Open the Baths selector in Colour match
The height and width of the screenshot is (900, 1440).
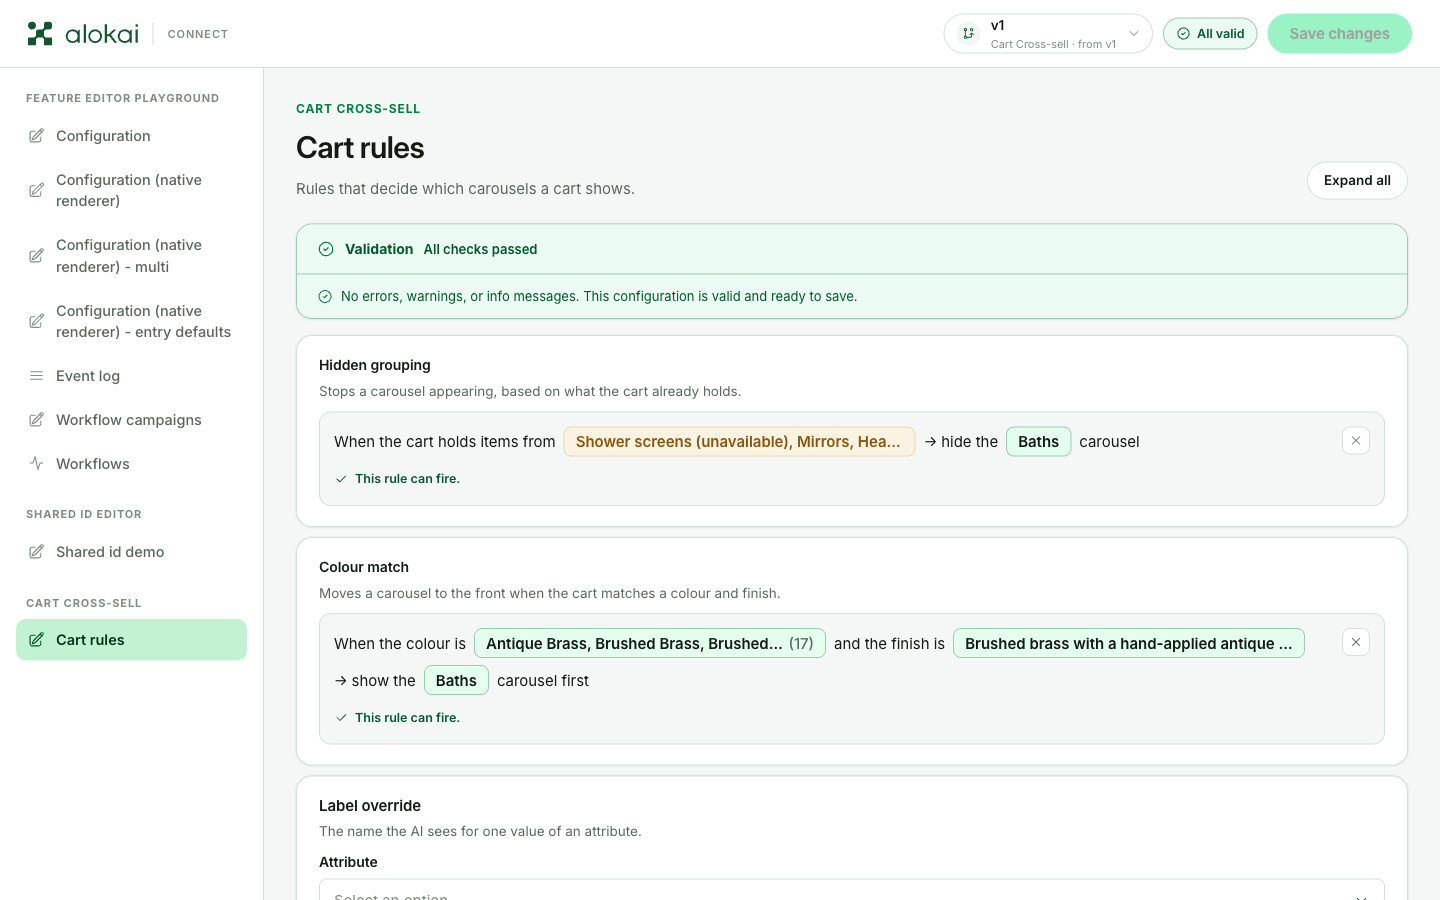[x=456, y=680]
